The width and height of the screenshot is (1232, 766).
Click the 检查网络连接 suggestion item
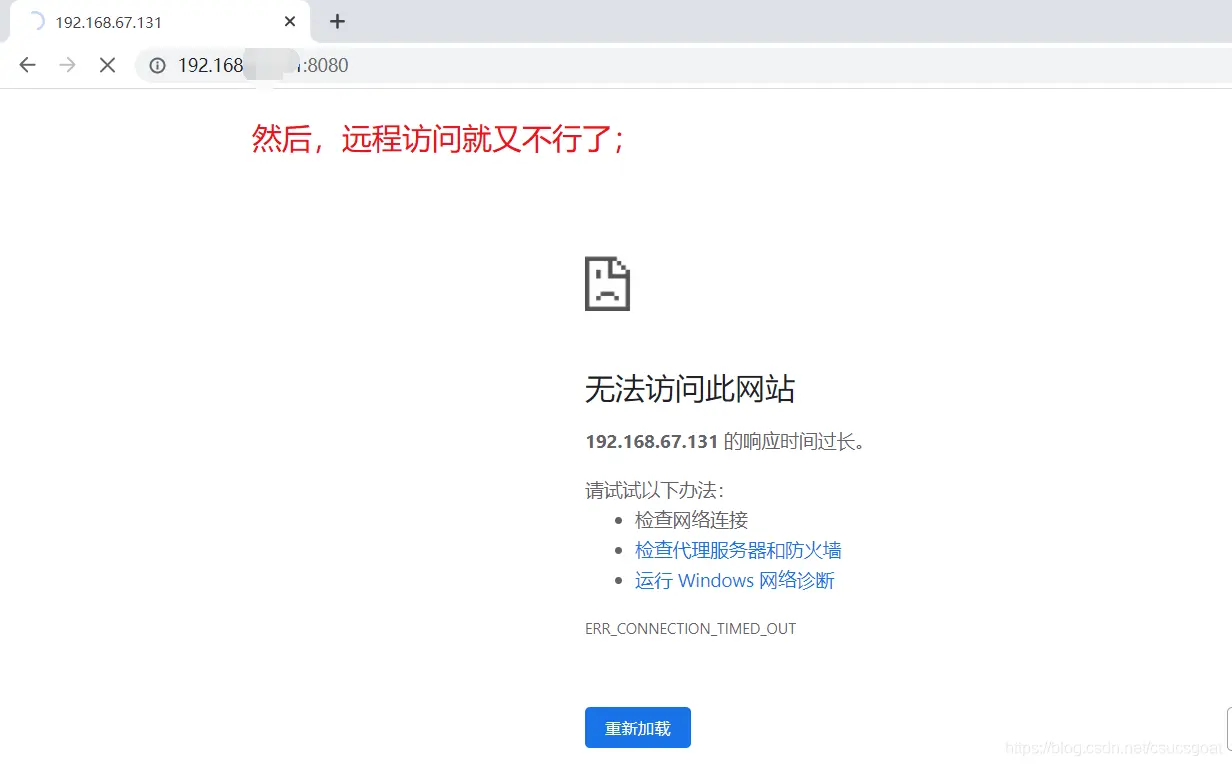[691, 520]
